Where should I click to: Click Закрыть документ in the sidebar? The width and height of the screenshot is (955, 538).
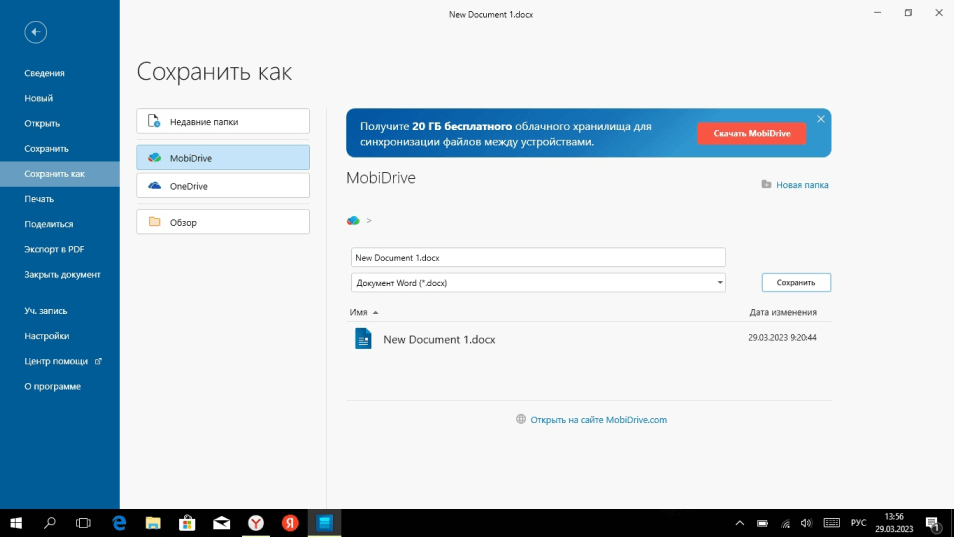pos(62,274)
